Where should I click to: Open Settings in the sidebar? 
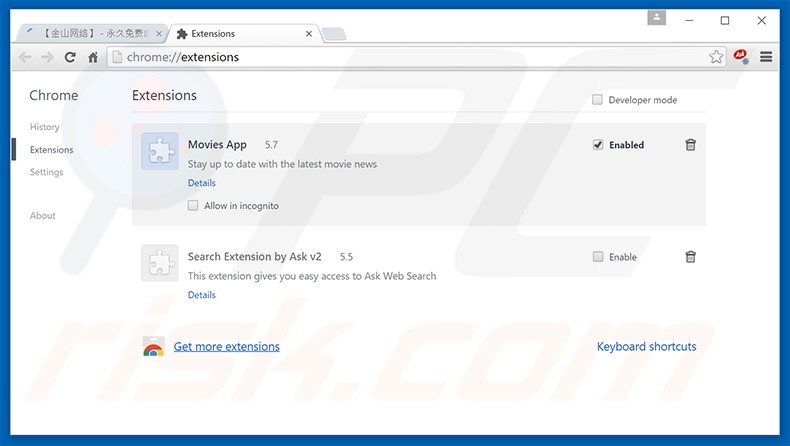(x=46, y=172)
